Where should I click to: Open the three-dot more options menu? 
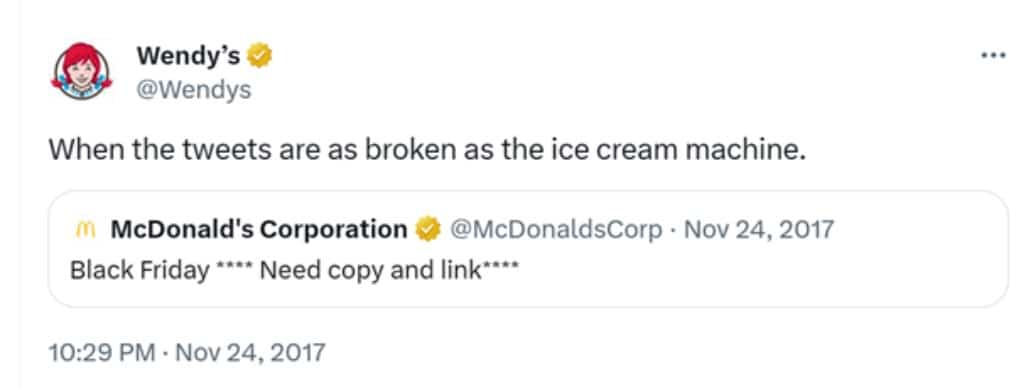click(993, 56)
